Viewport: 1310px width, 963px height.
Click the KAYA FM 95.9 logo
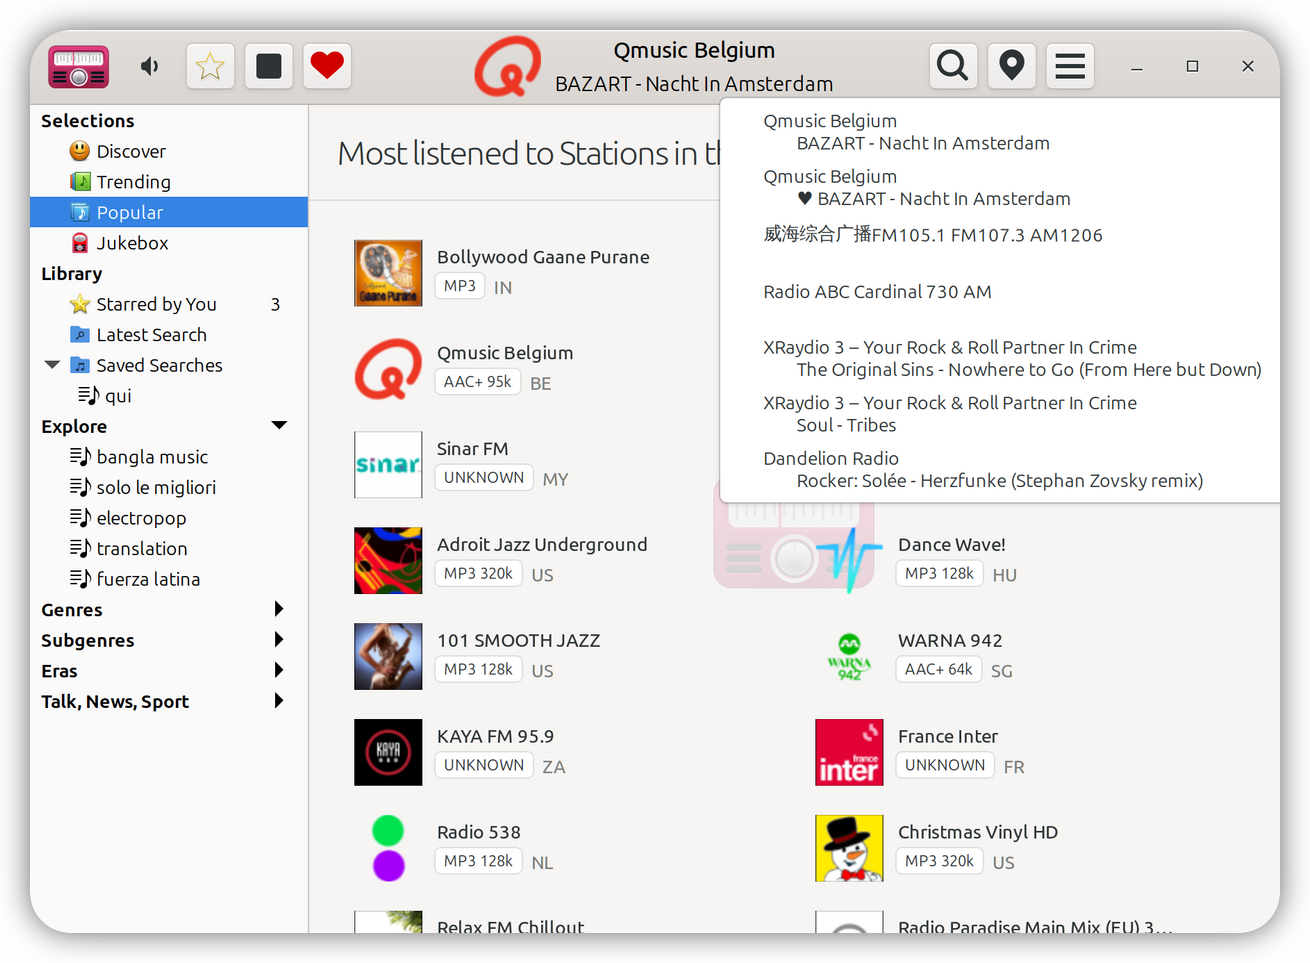point(388,753)
